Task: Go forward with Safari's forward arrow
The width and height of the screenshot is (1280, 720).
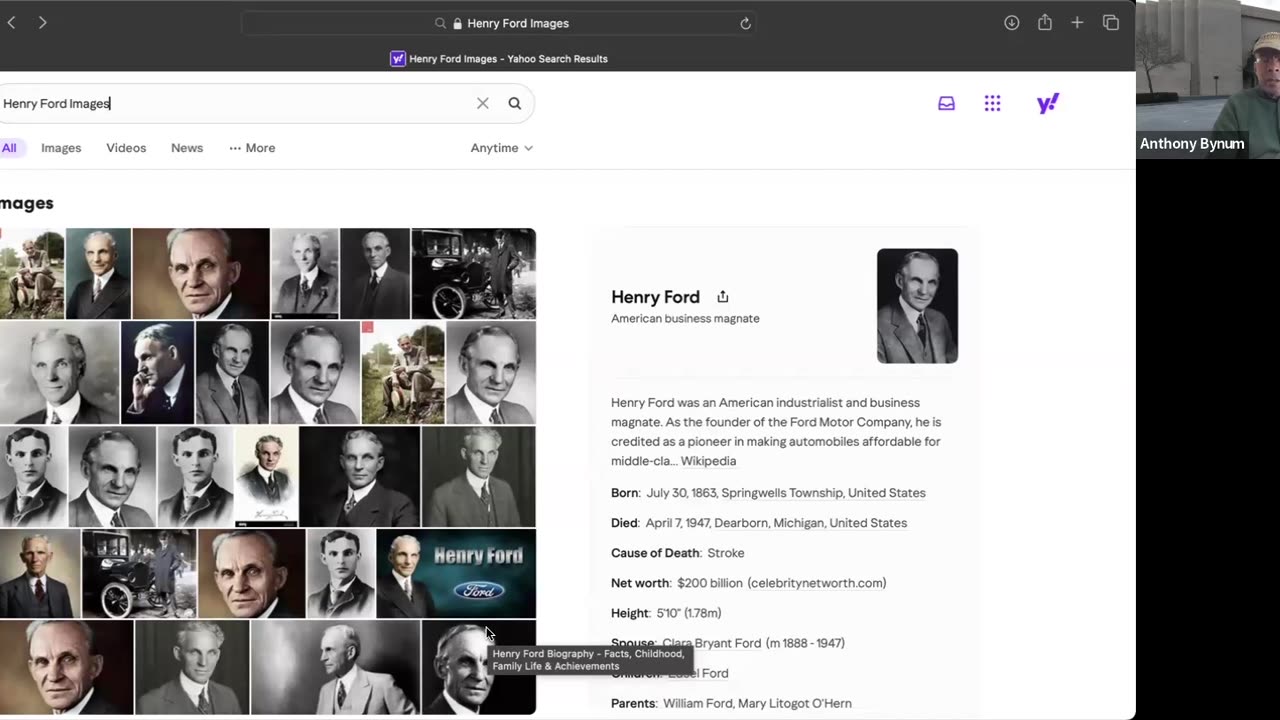Action: (42, 22)
